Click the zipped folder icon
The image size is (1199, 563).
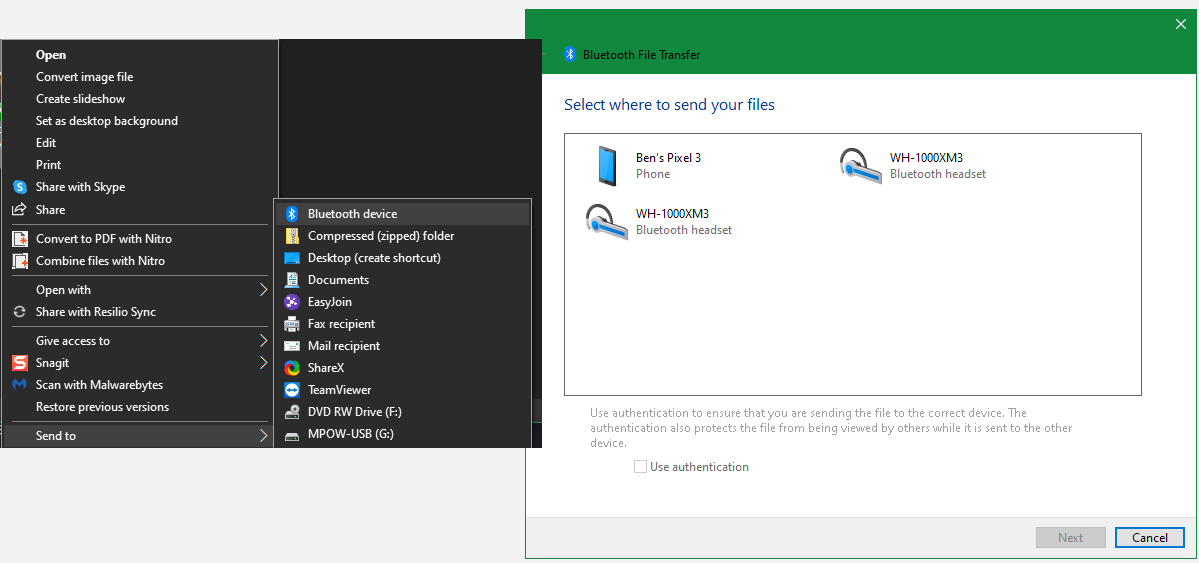[291, 236]
